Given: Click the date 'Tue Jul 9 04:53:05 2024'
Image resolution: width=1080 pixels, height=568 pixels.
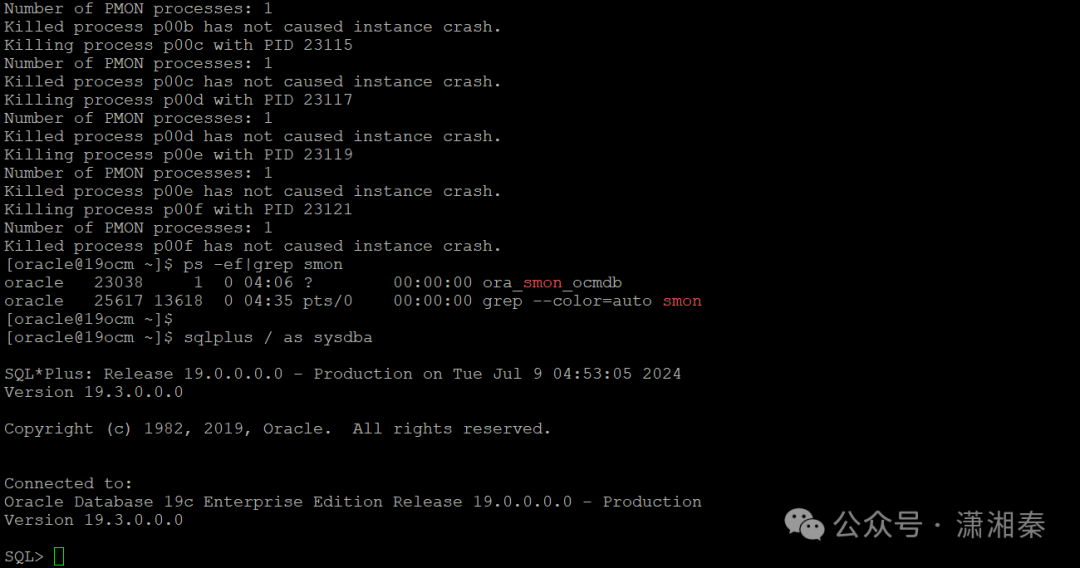Looking at the screenshot, I should [x=567, y=374].
